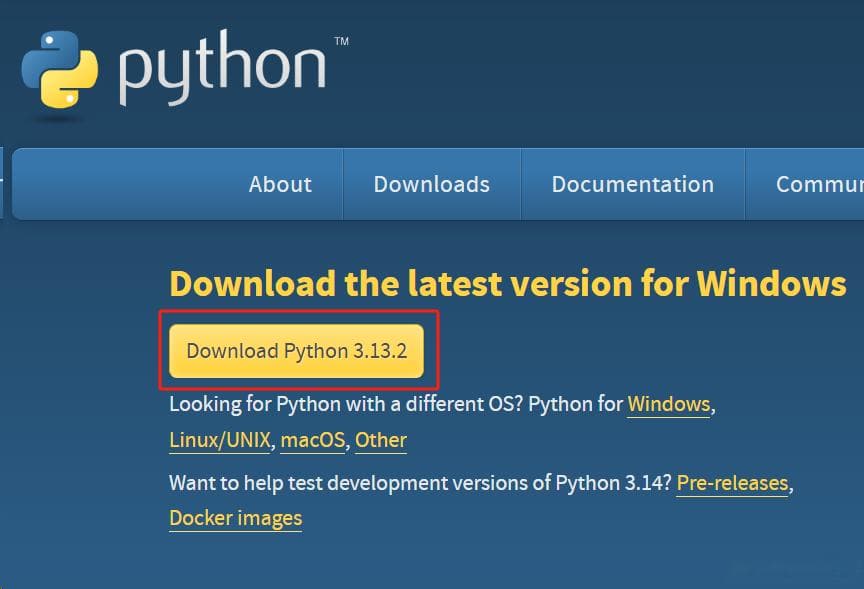Follow the Windows link
This screenshot has height=589, width=864.
click(x=668, y=404)
